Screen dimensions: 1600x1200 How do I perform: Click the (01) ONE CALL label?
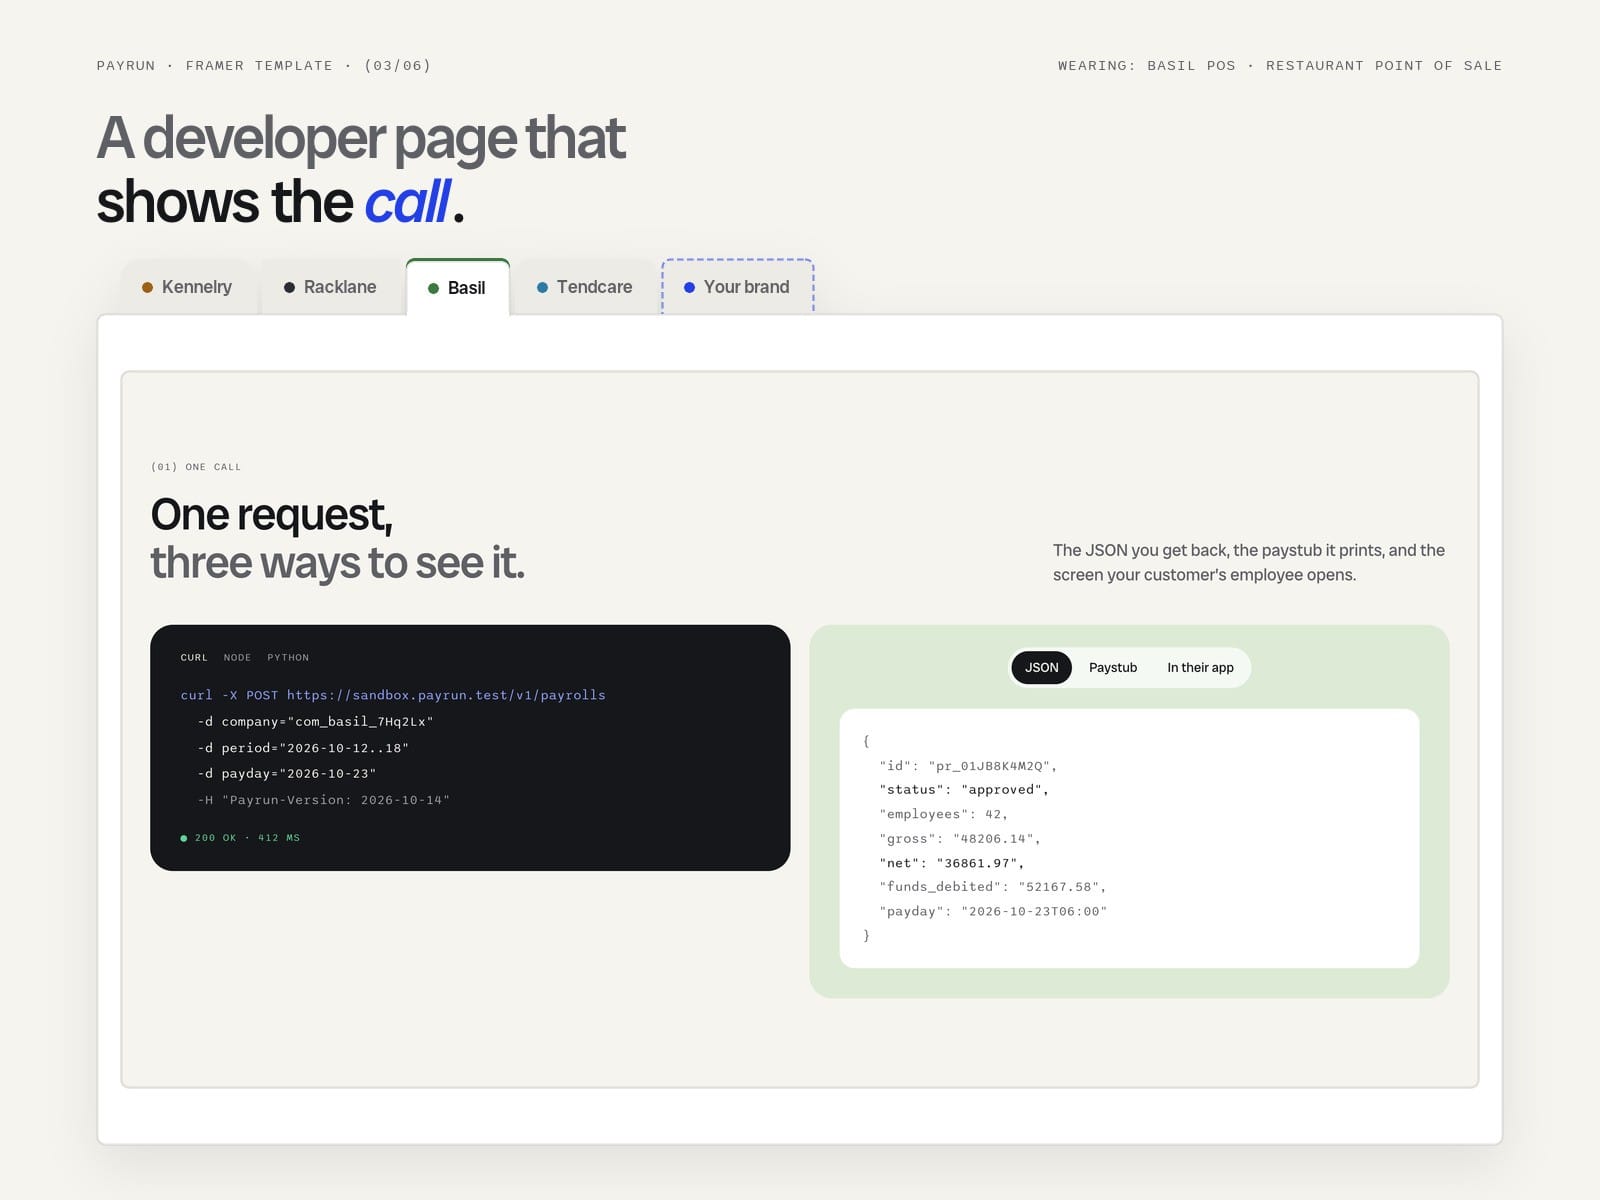pos(196,467)
